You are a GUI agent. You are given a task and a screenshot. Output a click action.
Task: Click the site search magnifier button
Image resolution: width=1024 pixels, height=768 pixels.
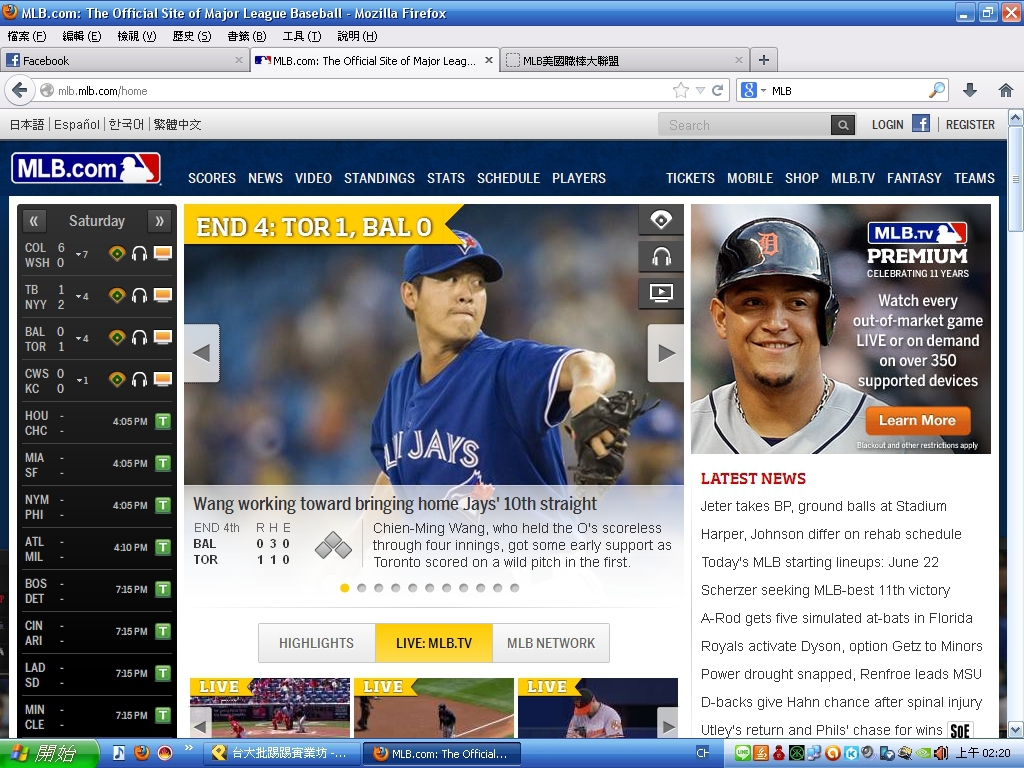(x=842, y=125)
